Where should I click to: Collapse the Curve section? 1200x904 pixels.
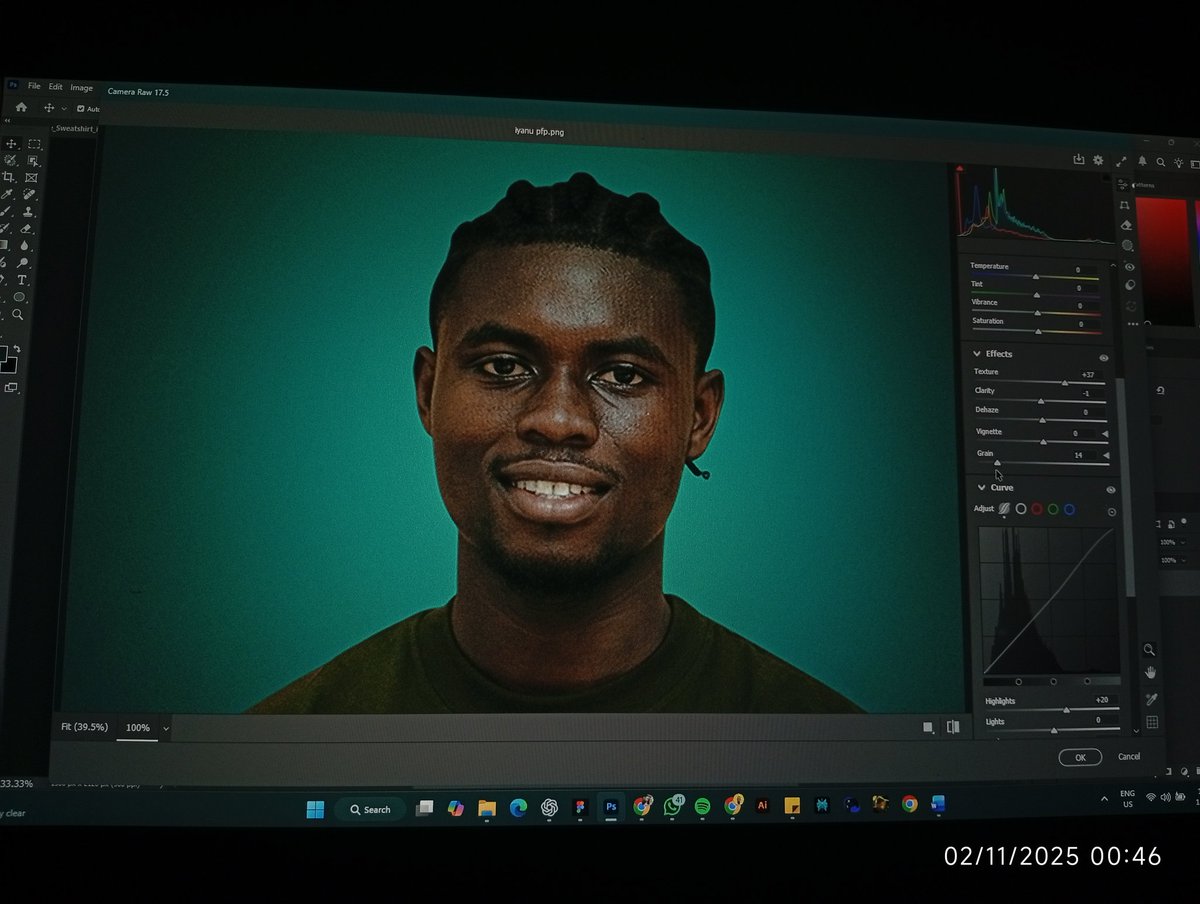(981, 487)
